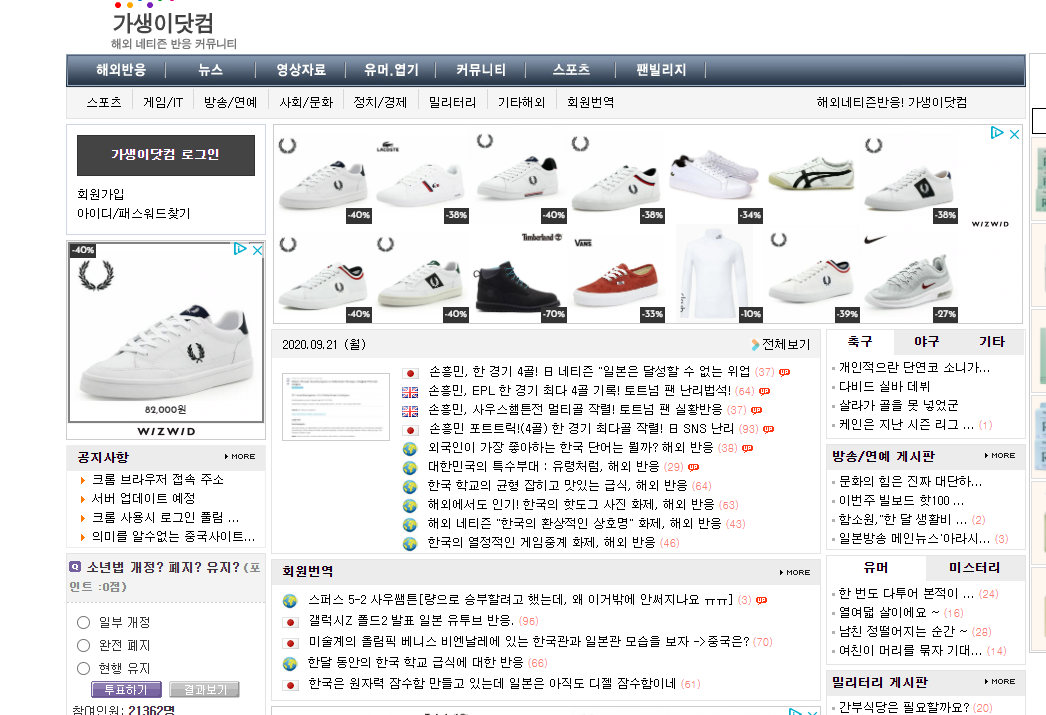Click globe icon beside 외국인이 가장 좋아하는 한국 단어
This screenshot has width=1046, height=715.
410,449
